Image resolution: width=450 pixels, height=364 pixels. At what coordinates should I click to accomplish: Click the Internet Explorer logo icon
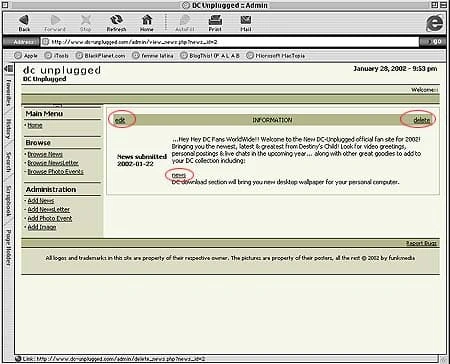435,23
